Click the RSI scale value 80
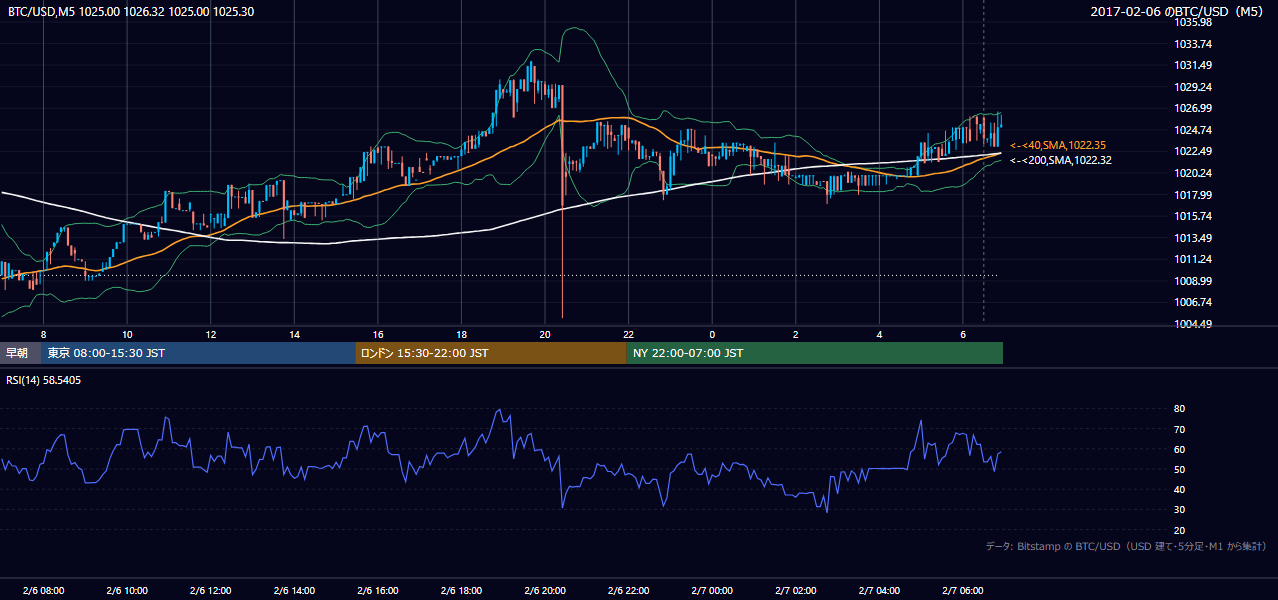 point(1179,409)
